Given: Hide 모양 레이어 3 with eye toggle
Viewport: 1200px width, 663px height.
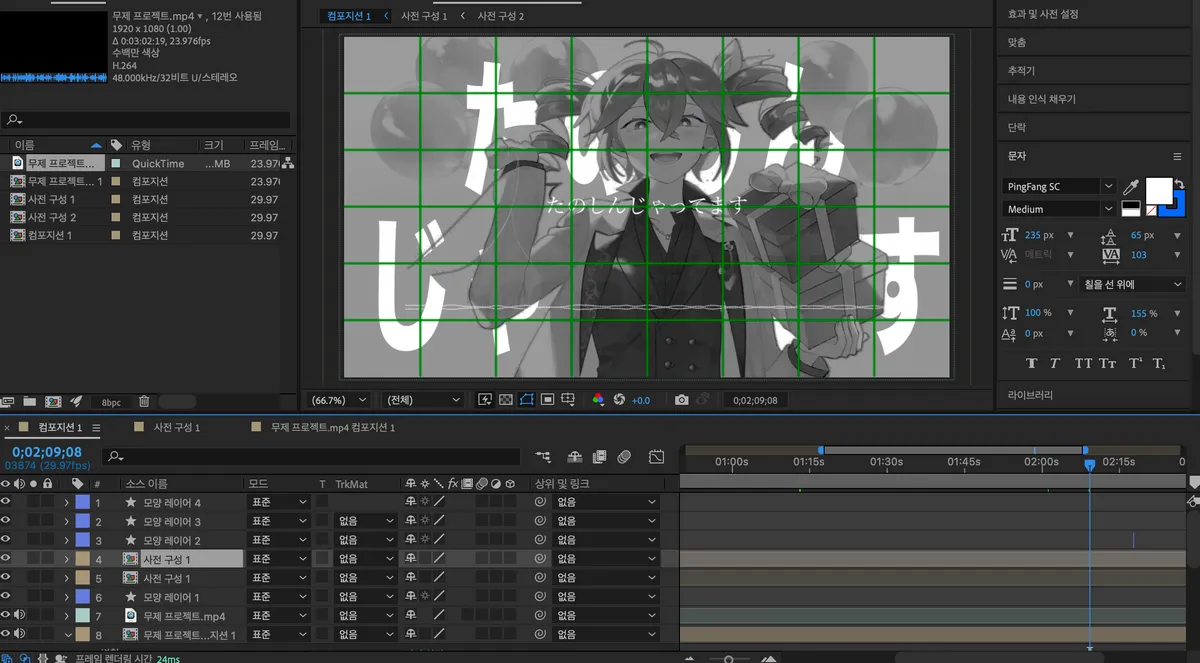Looking at the screenshot, I should [6, 522].
